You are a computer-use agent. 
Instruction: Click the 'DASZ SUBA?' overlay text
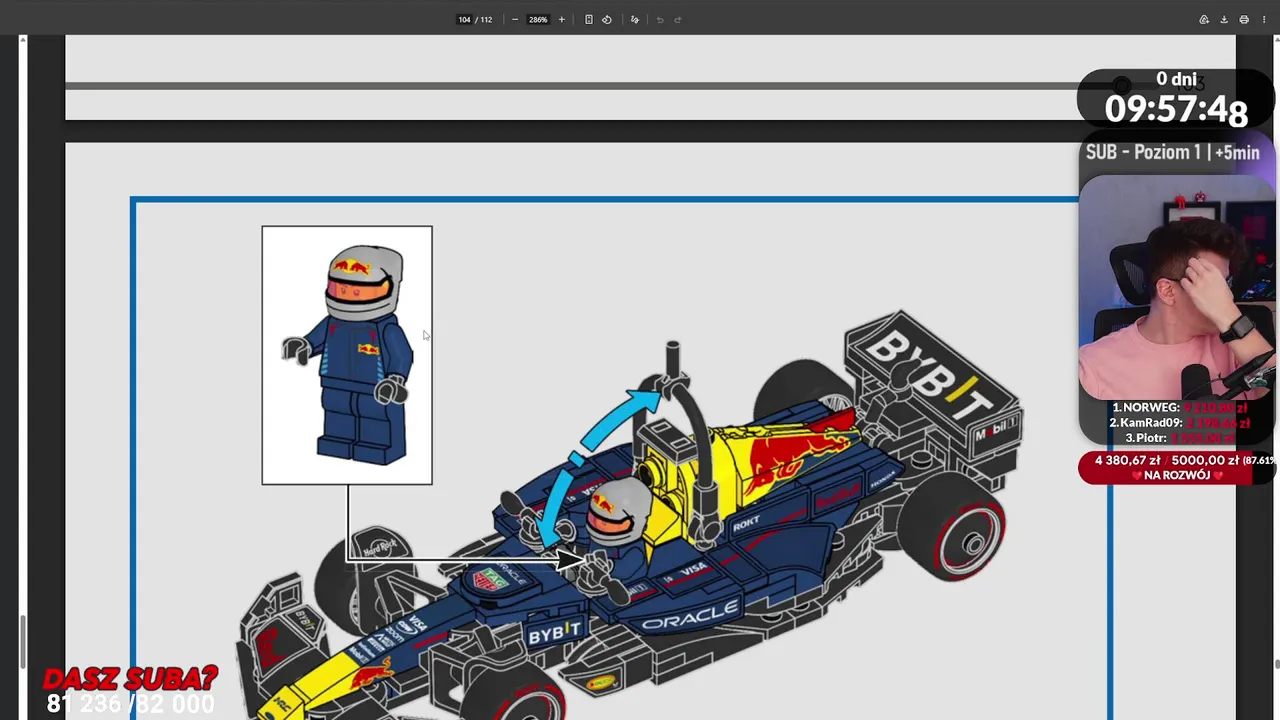click(x=130, y=679)
